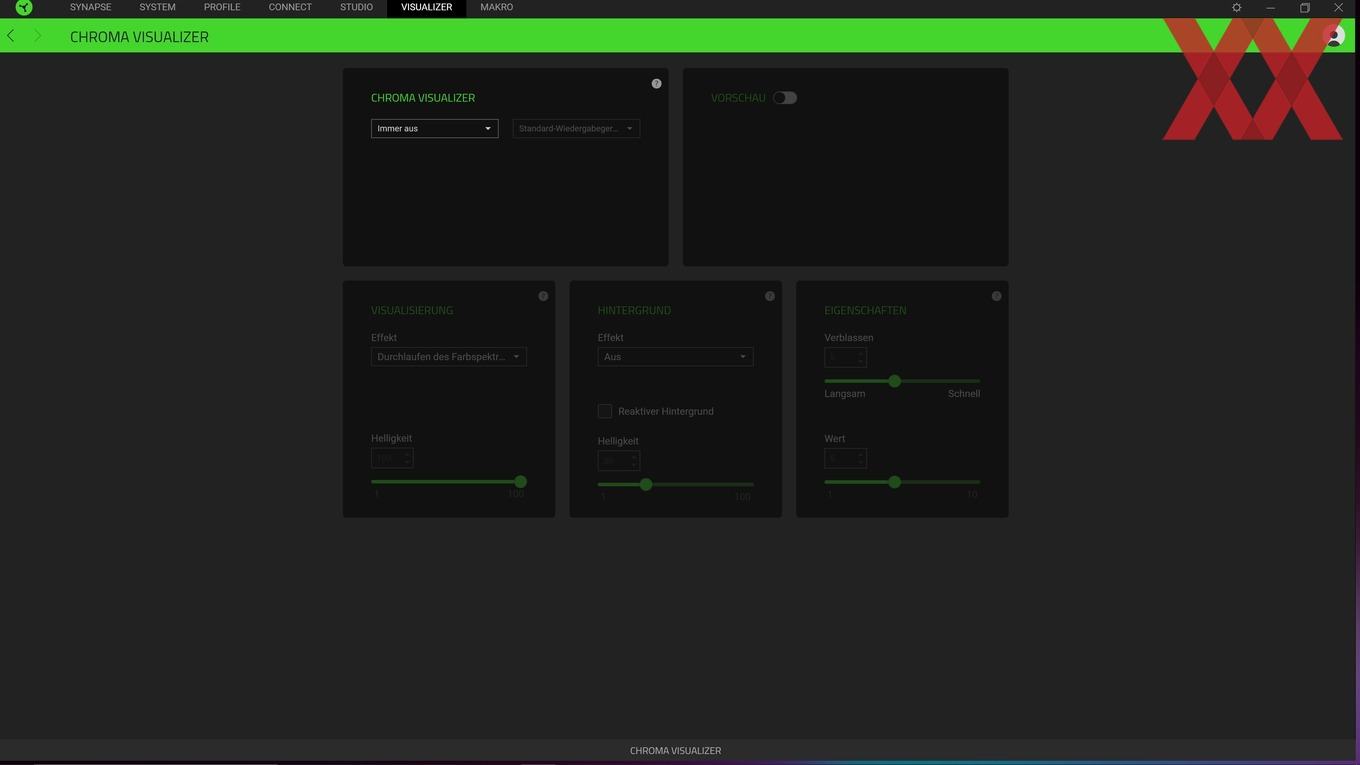
Task: Click the Wert slider handle
Action: 895,482
